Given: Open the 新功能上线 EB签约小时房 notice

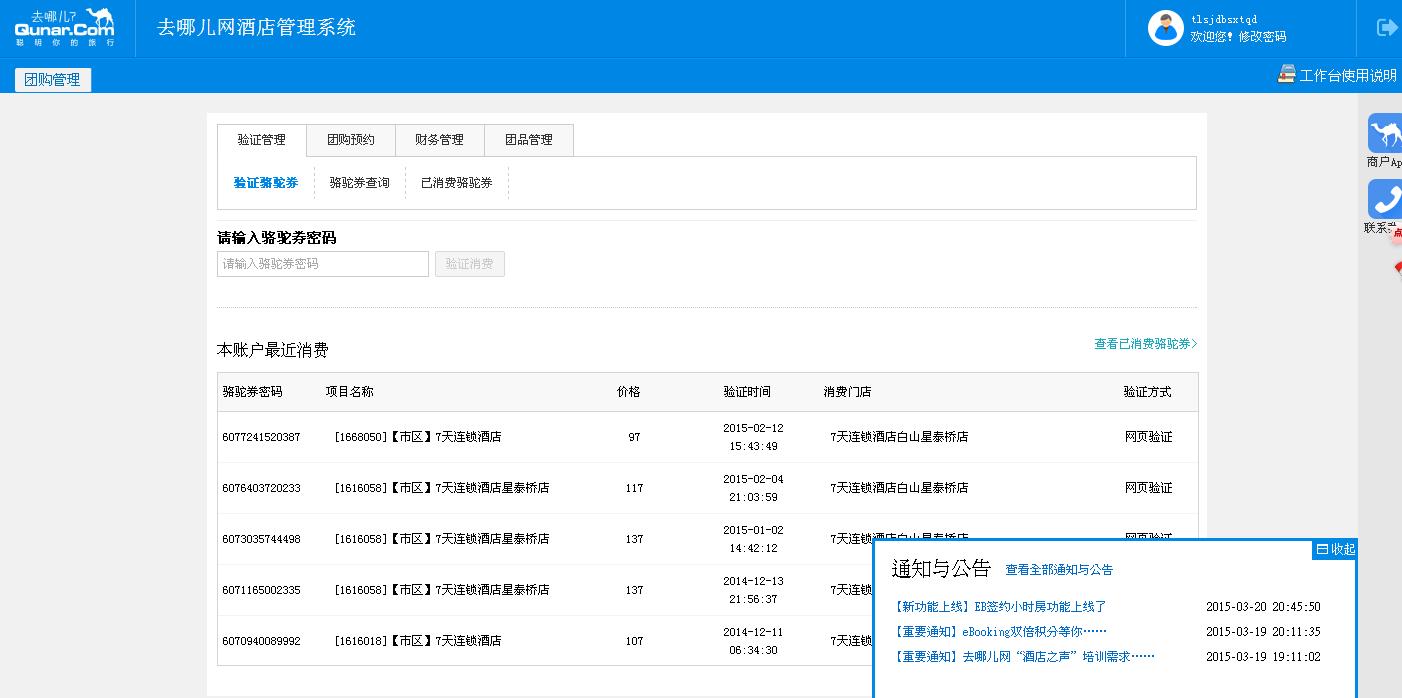Looking at the screenshot, I should pos(1000,607).
